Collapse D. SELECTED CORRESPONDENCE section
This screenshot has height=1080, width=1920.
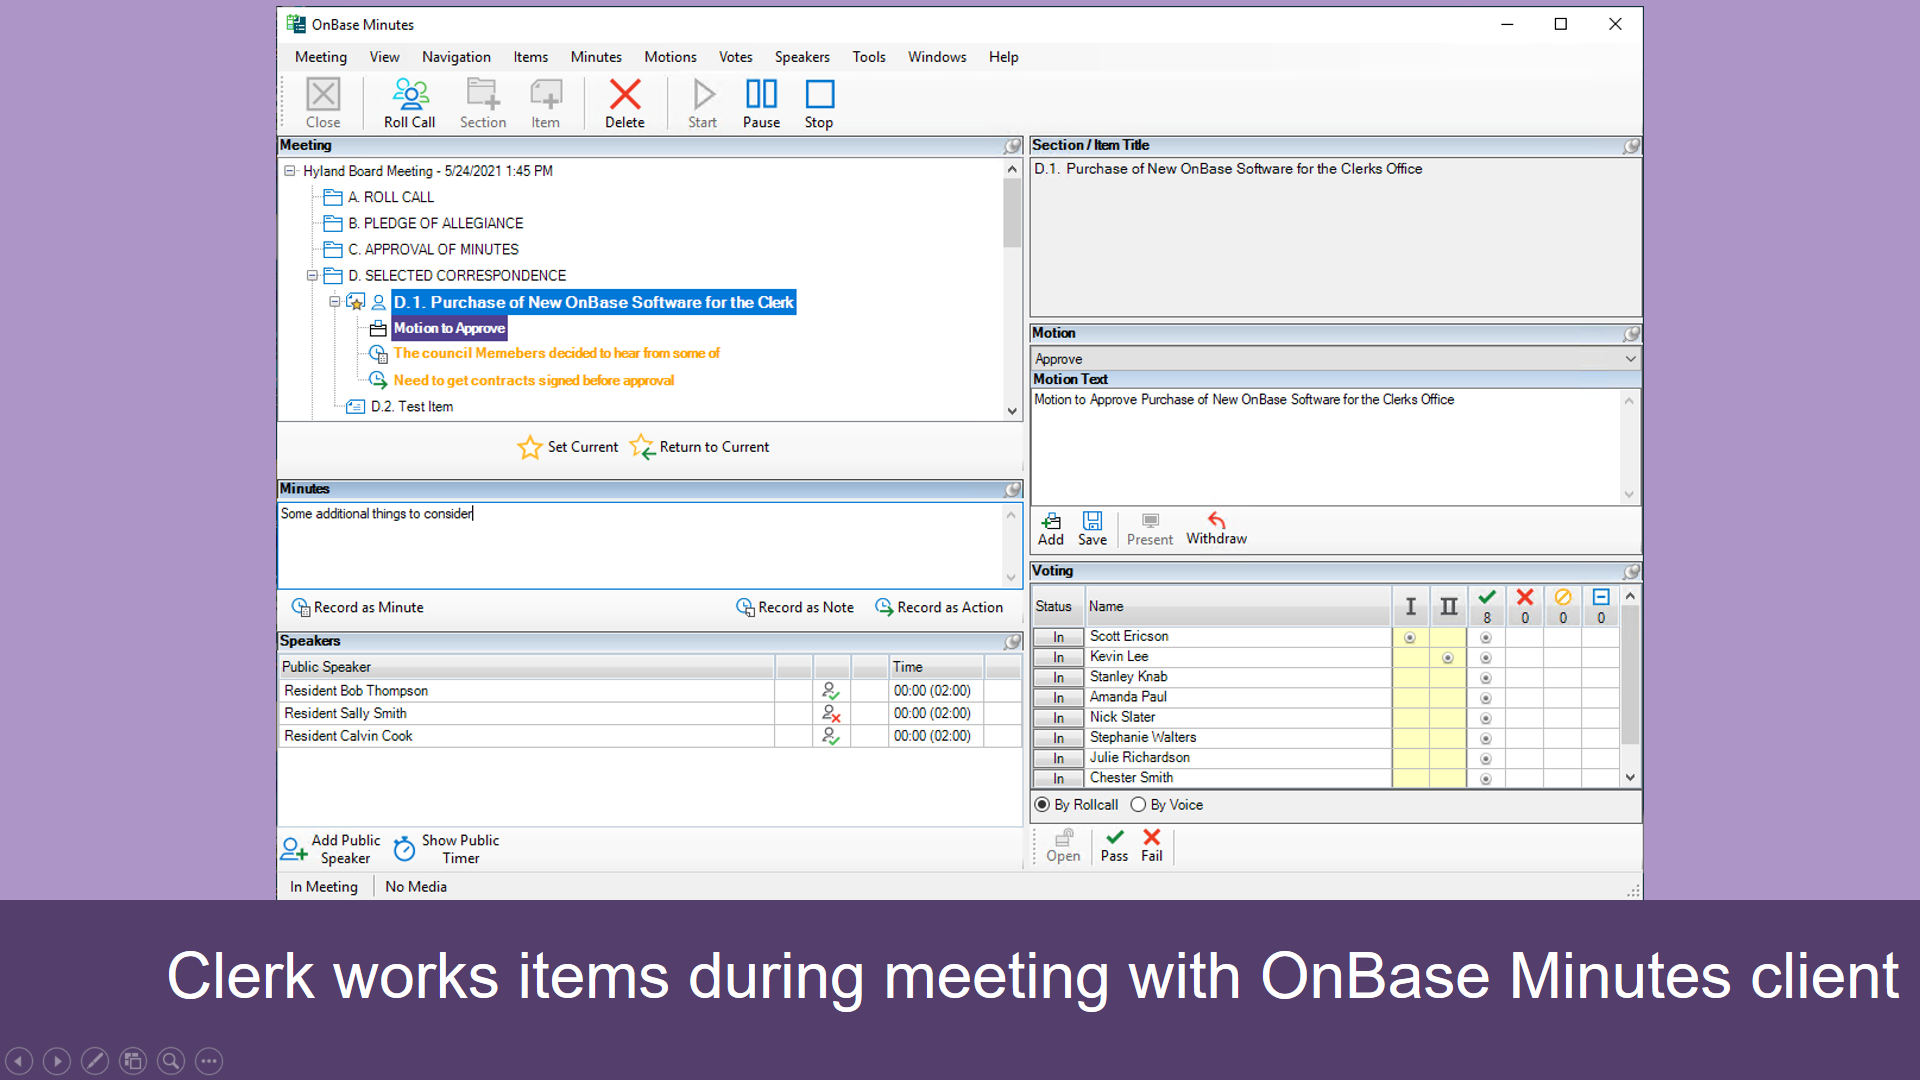(312, 276)
